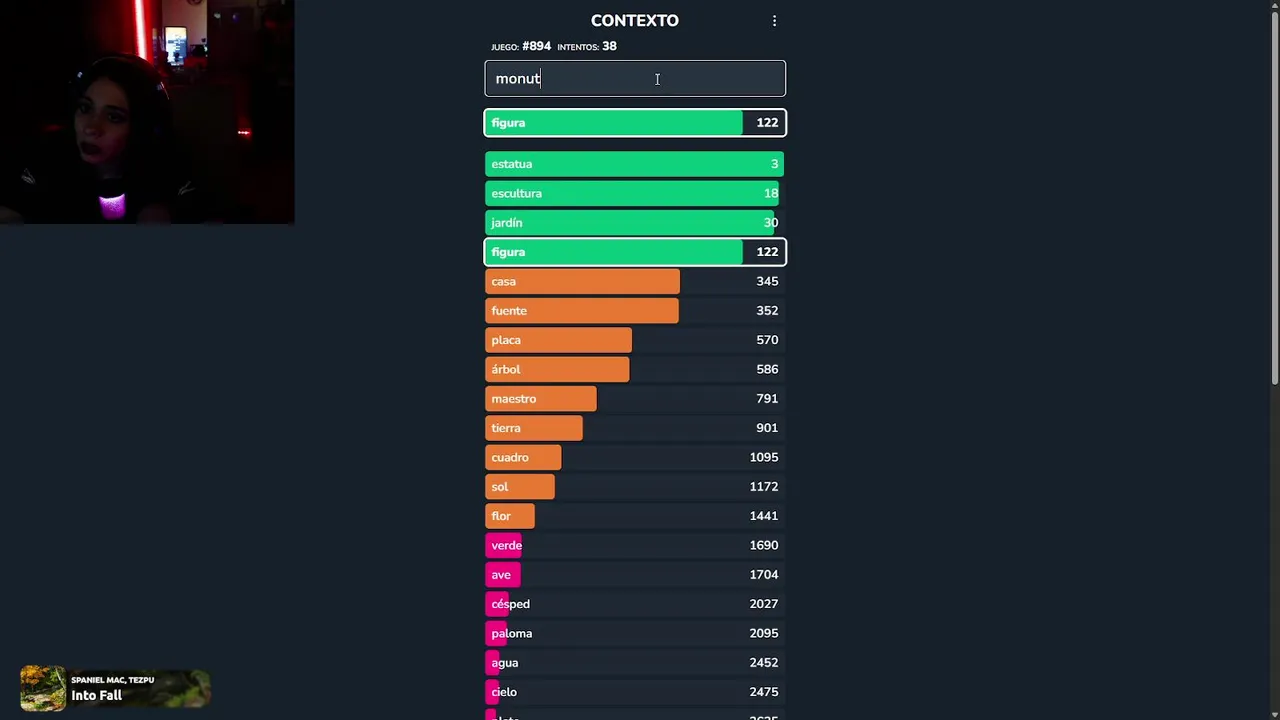Click the 'Into Fall' album art thumbnail
This screenshot has width=1280, height=720.
[x=43, y=688]
